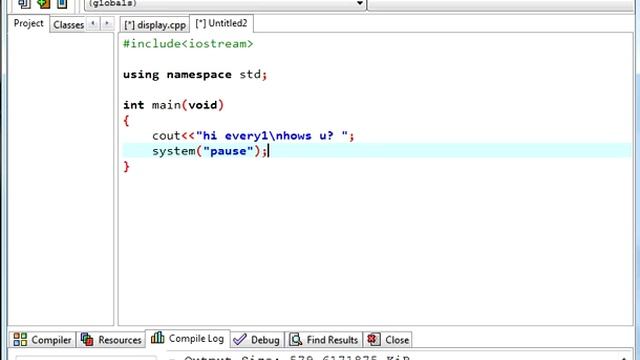The width and height of the screenshot is (640, 360).
Task: Click the cout "hi every1\nhows u? " line
Action: [253, 136]
